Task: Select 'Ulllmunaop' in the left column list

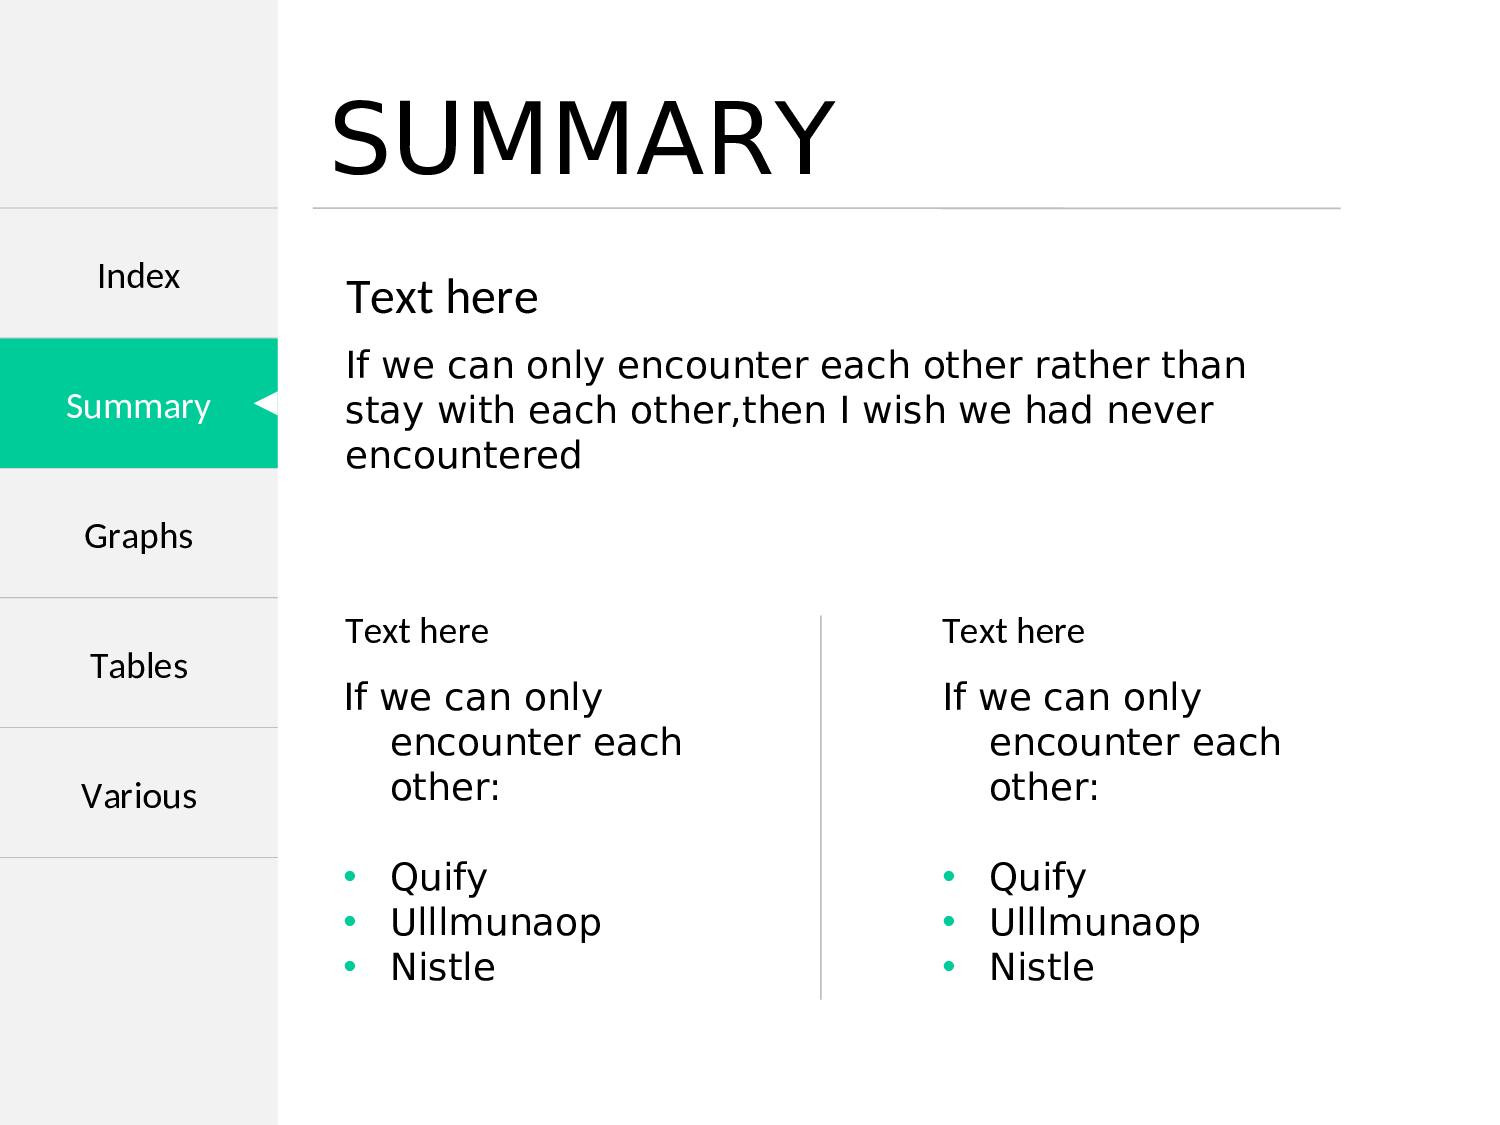Action: coord(496,922)
